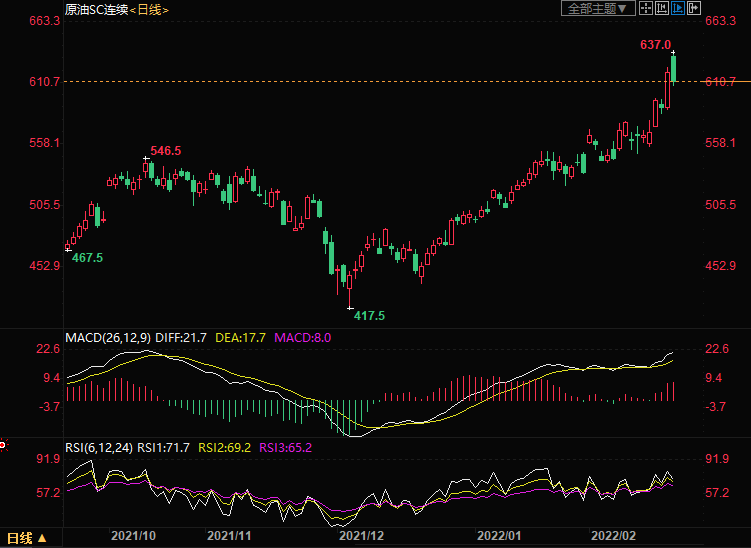Click the exit panel arrow icon
This screenshot has width=751, height=548.
click(693, 9)
